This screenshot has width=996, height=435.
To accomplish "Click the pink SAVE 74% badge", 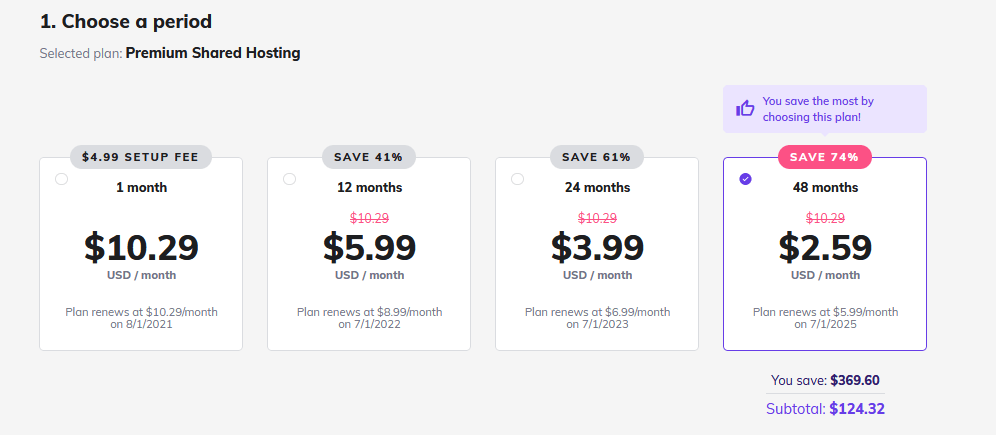I will [x=825, y=157].
